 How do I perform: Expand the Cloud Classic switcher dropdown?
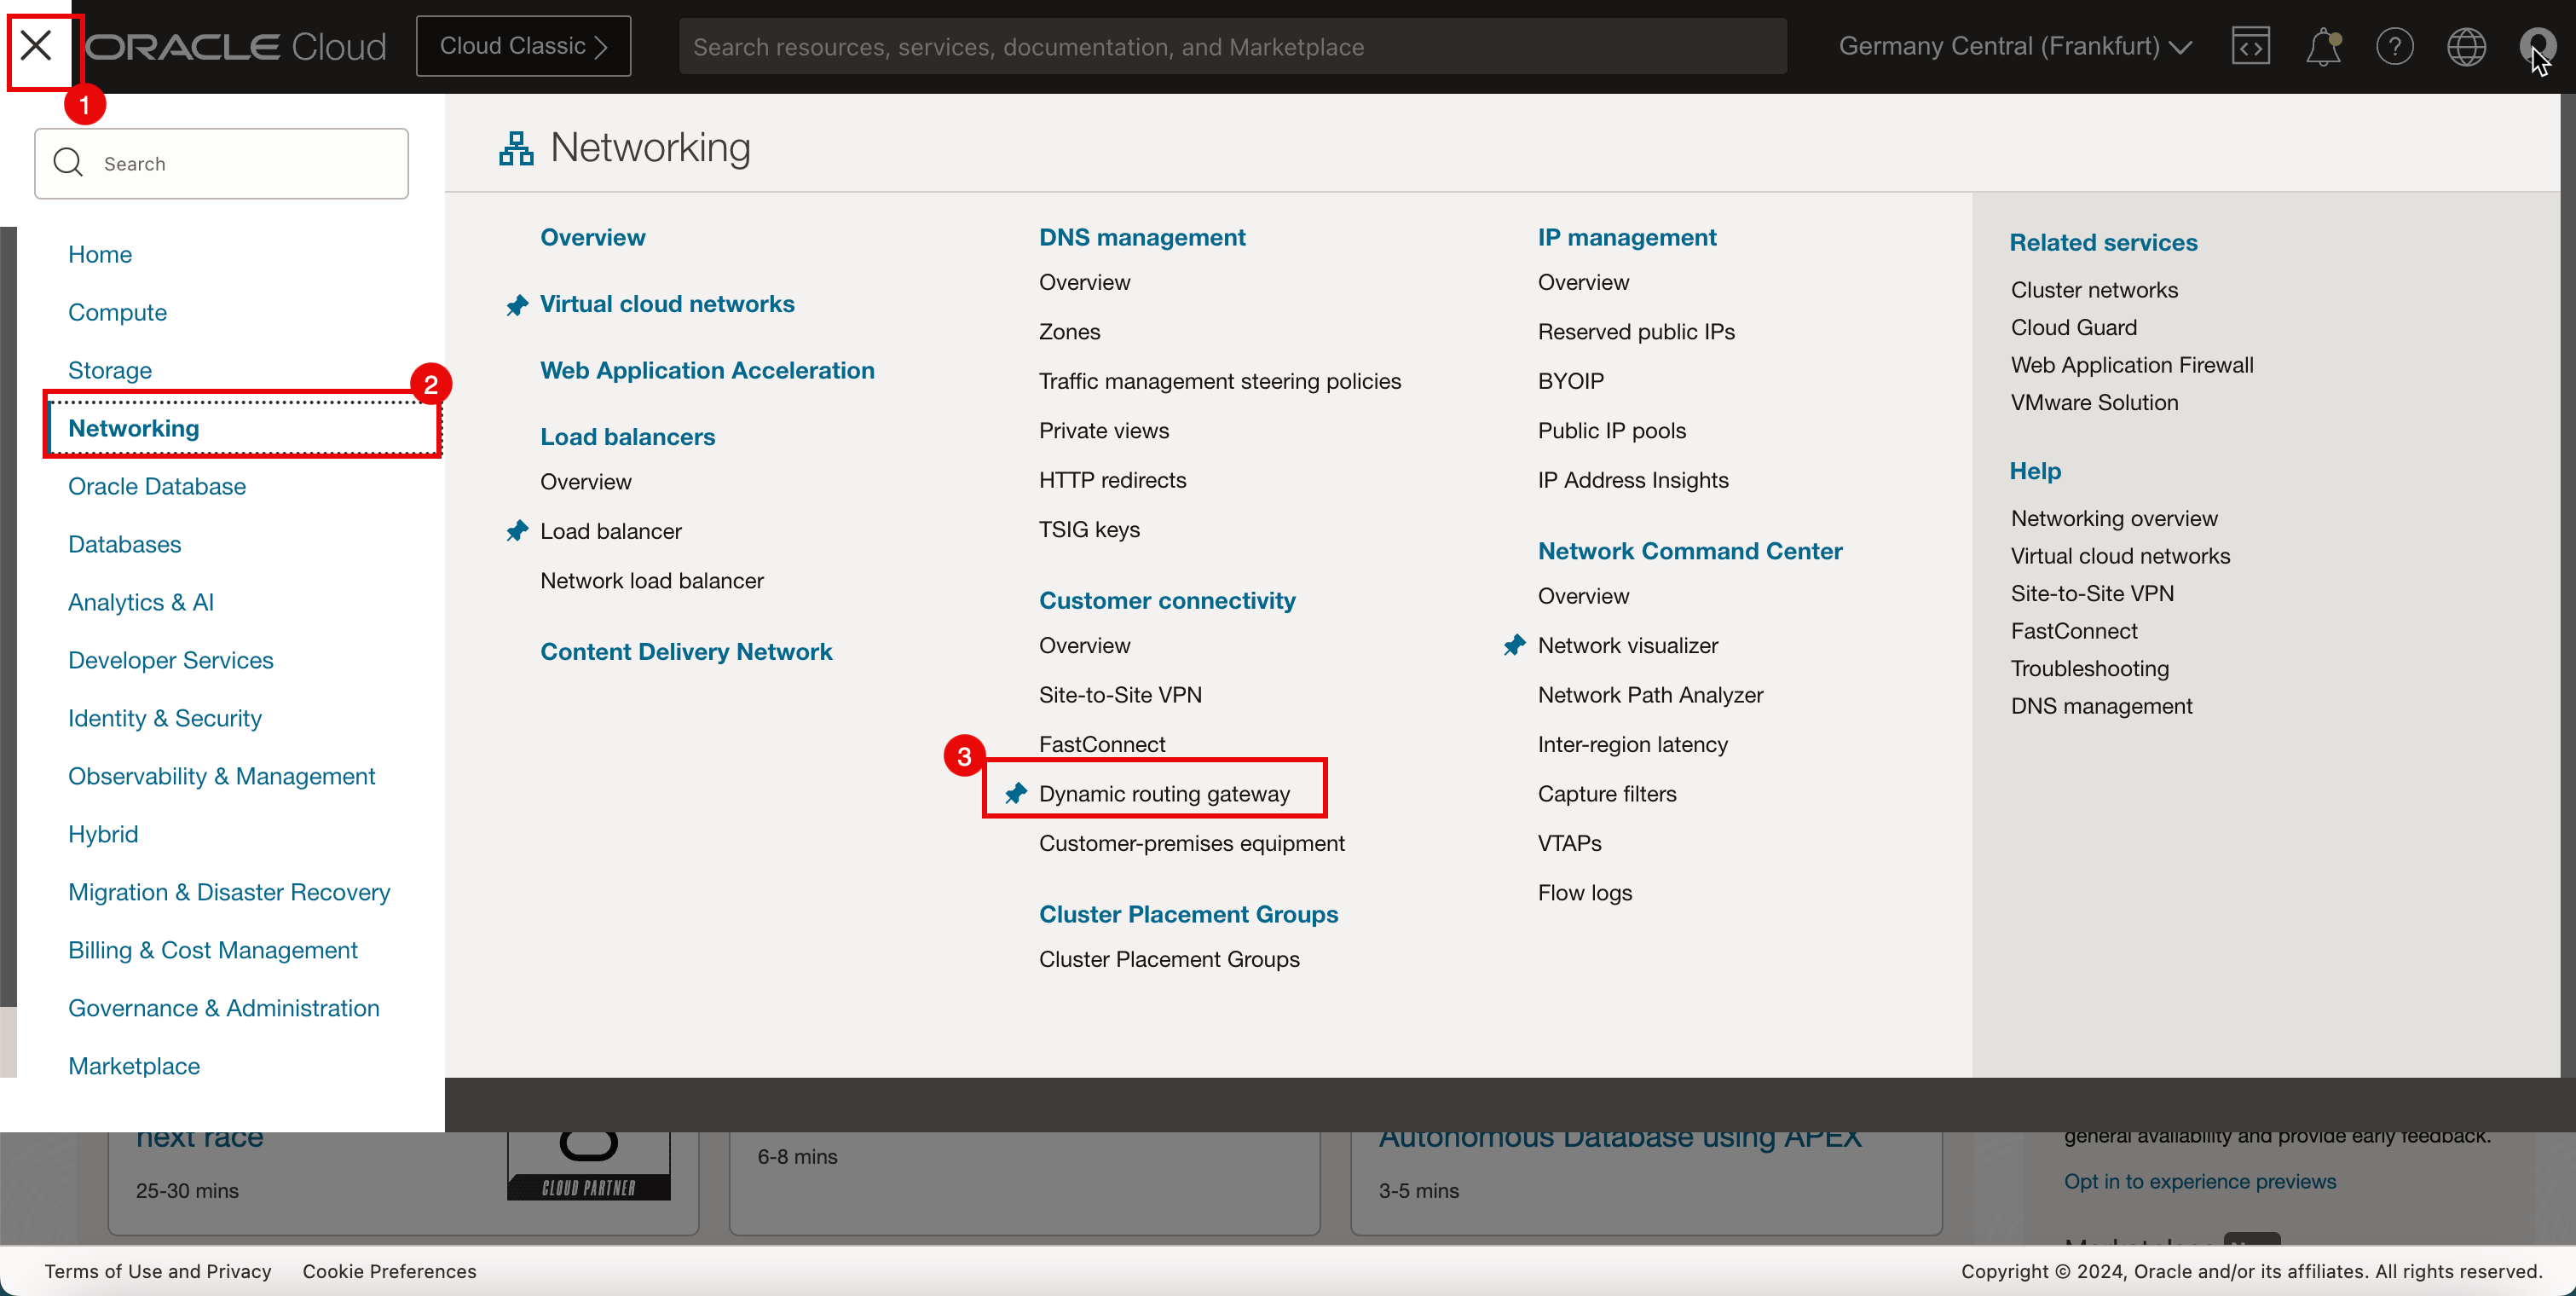point(523,44)
